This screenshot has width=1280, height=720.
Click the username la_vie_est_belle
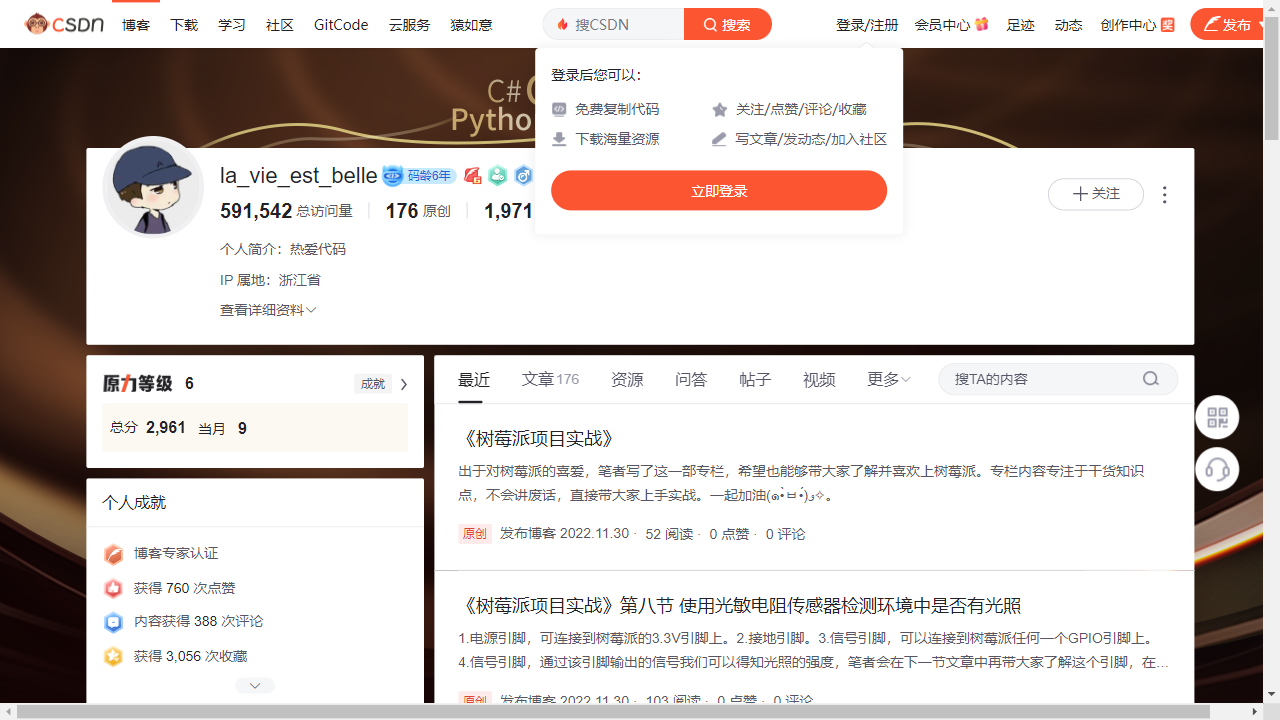pos(299,176)
